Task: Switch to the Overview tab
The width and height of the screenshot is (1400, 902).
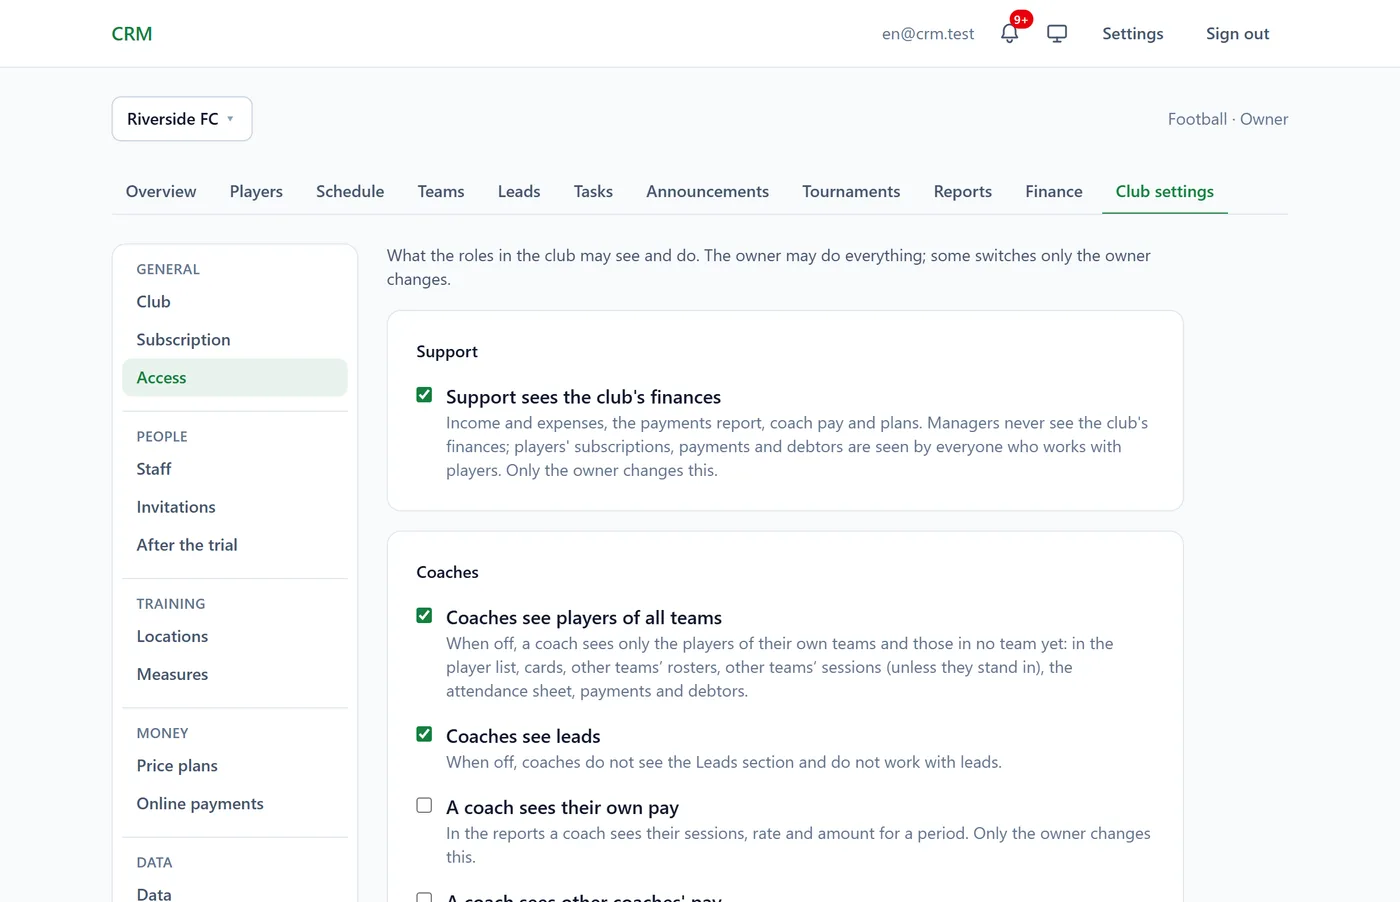Action: coord(161,191)
